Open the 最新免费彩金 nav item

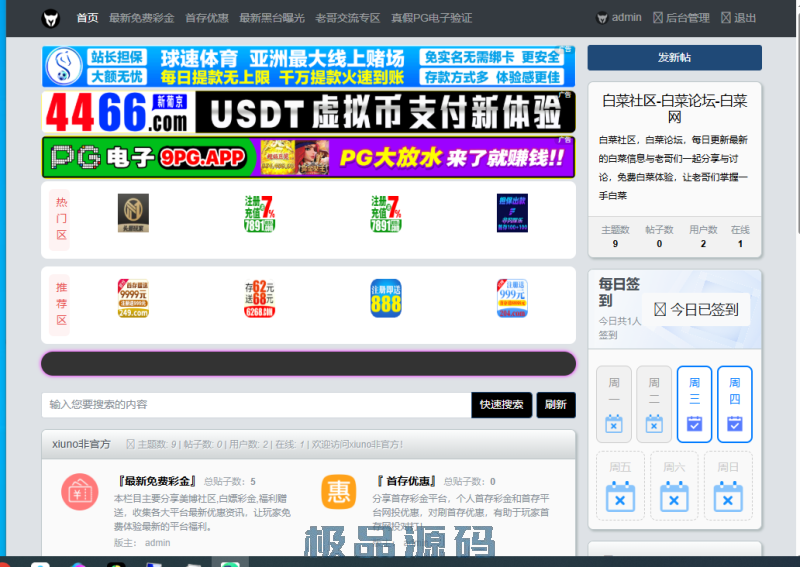point(141,18)
